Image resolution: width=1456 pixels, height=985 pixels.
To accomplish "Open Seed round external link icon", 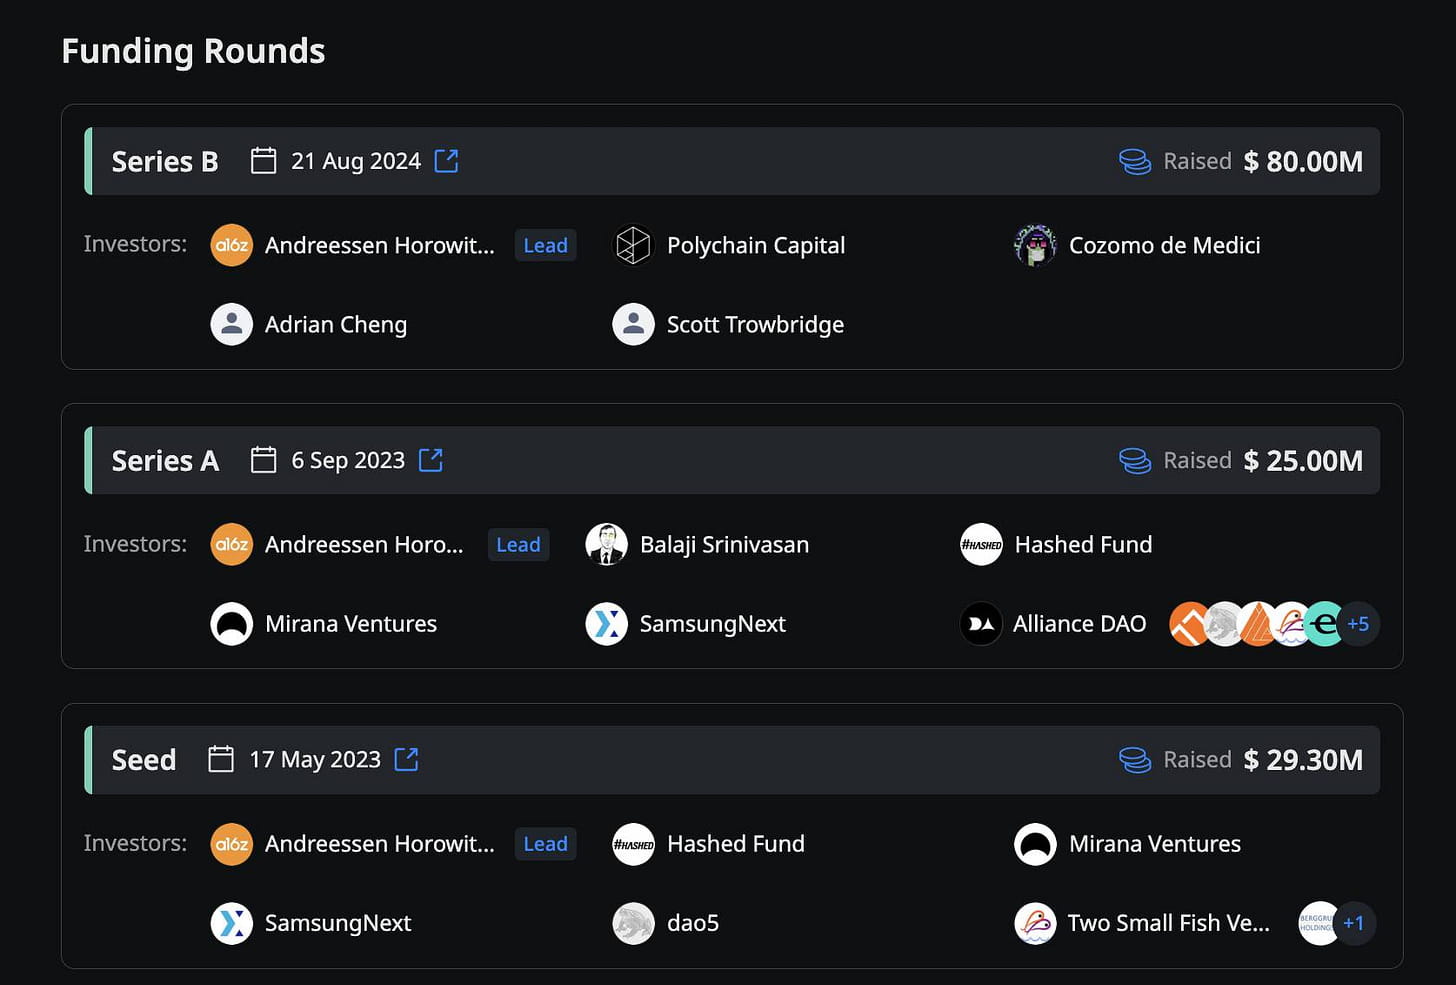I will 406,759.
